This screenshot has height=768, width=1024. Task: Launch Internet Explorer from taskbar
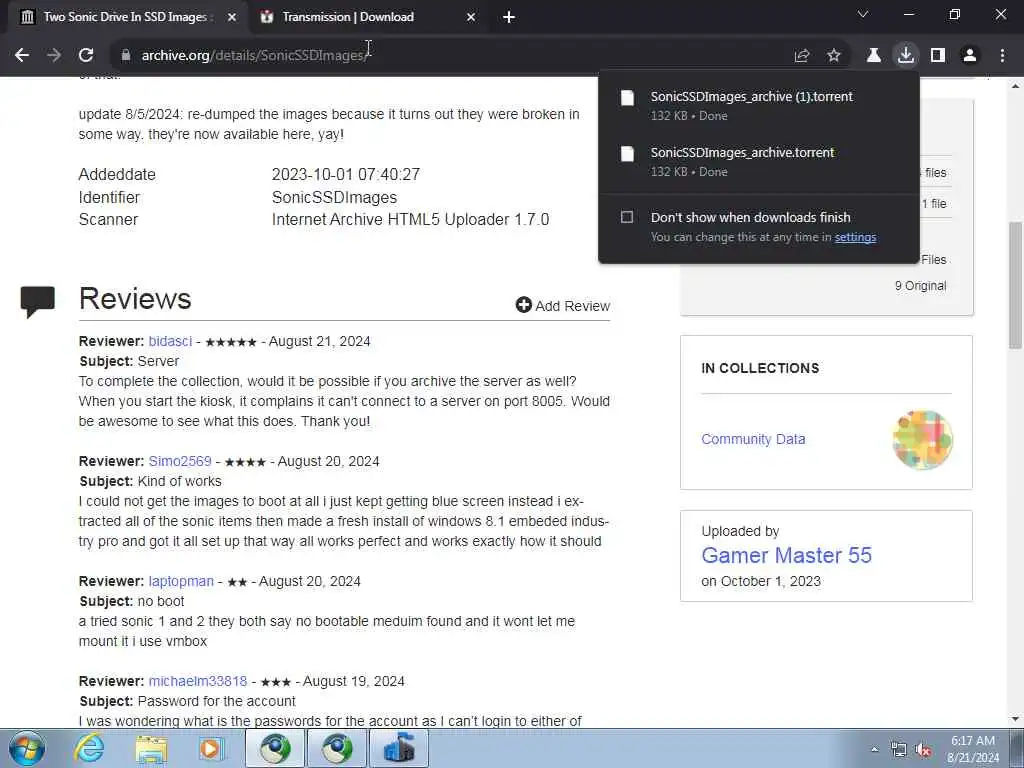(x=89, y=748)
